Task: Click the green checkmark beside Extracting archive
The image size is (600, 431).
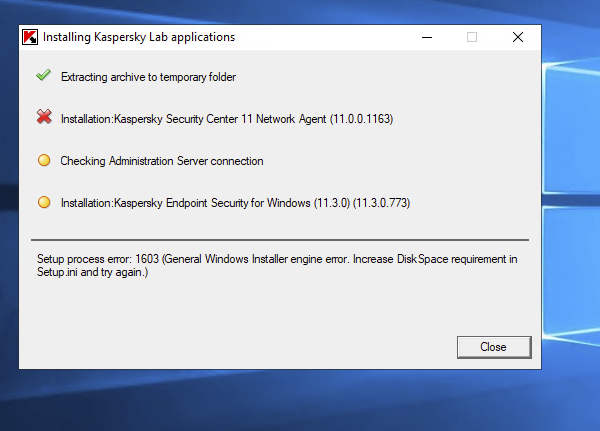Action: tap(43, 76)
